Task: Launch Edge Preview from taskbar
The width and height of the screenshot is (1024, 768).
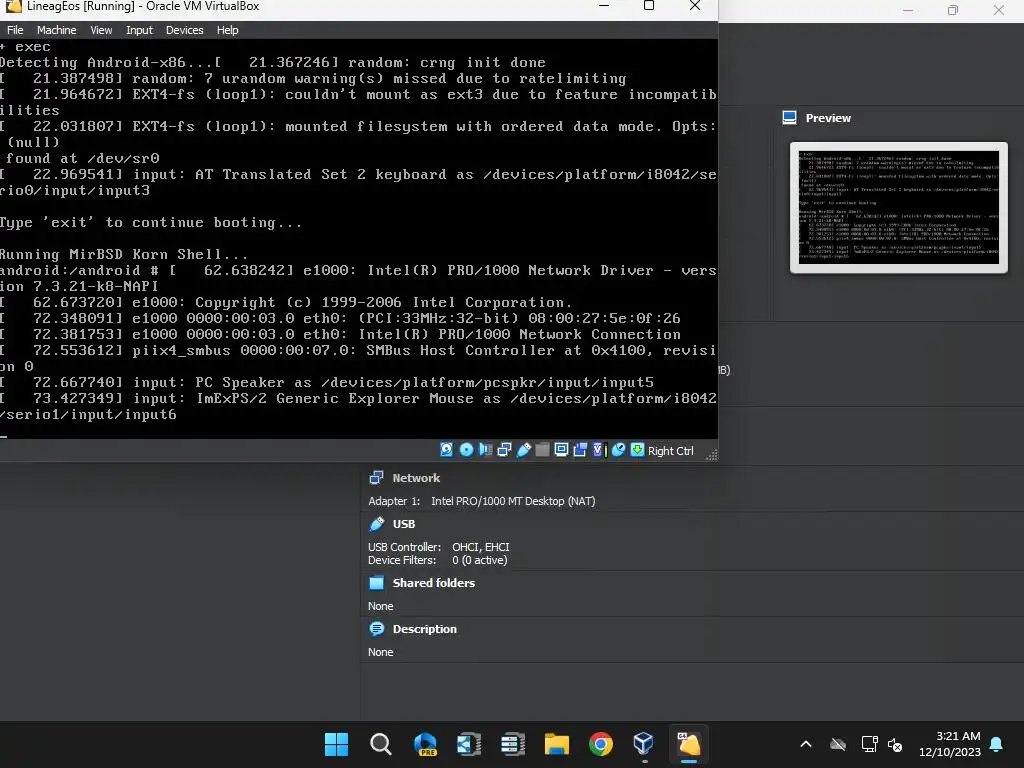Action: pos(425,744)
